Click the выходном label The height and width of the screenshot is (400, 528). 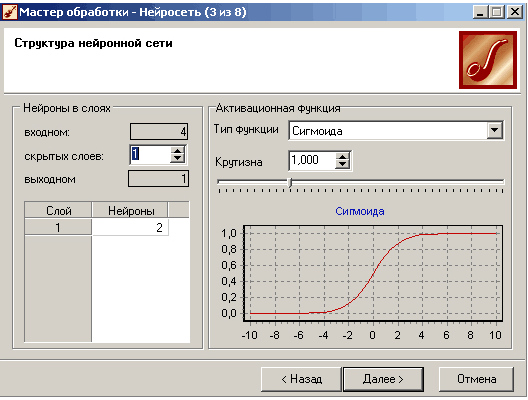click(x=50, y=179)
